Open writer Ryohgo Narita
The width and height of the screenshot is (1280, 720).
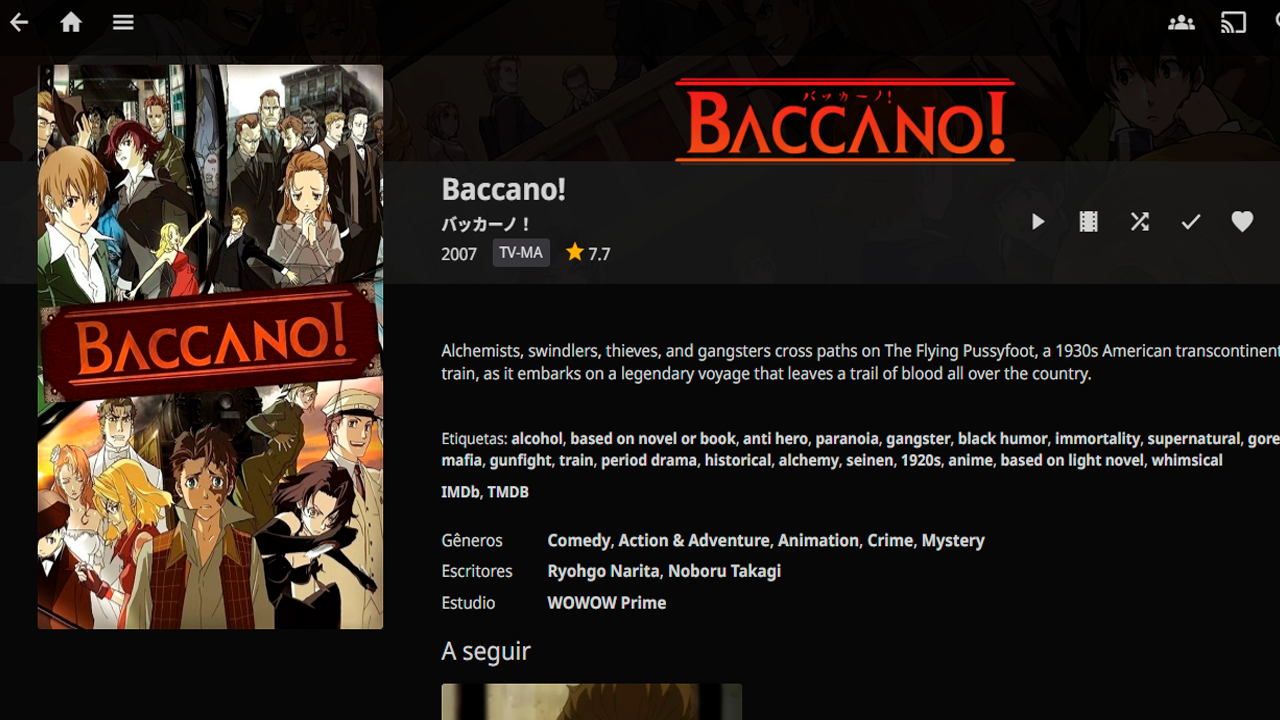(603, 571)
